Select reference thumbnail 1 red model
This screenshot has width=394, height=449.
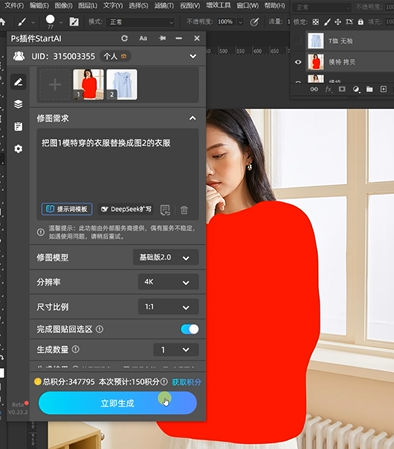tap(88, 85)
